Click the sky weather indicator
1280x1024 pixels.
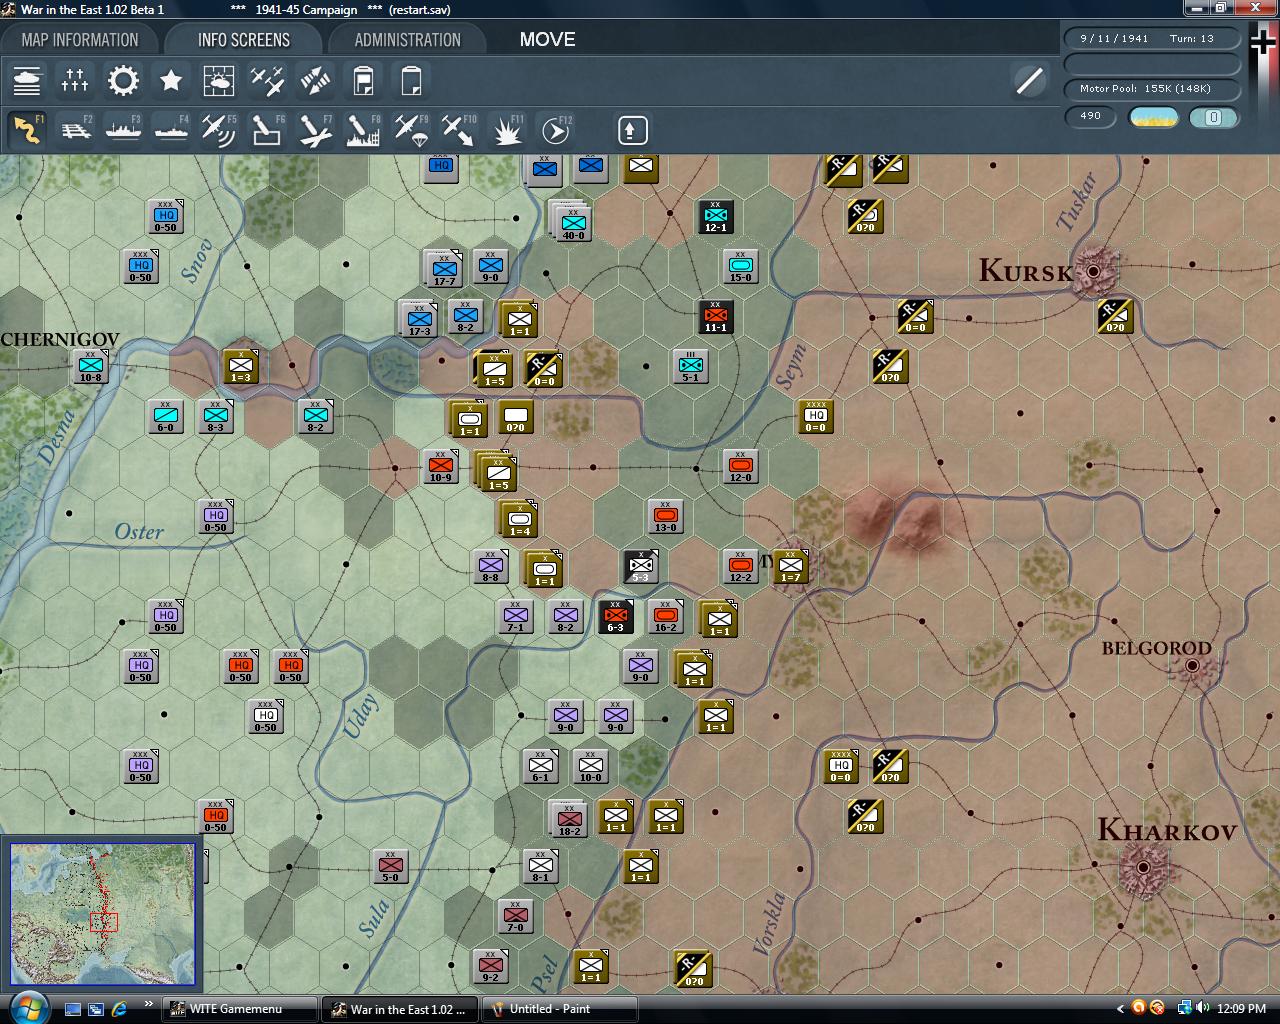[x=1153, y=117]
